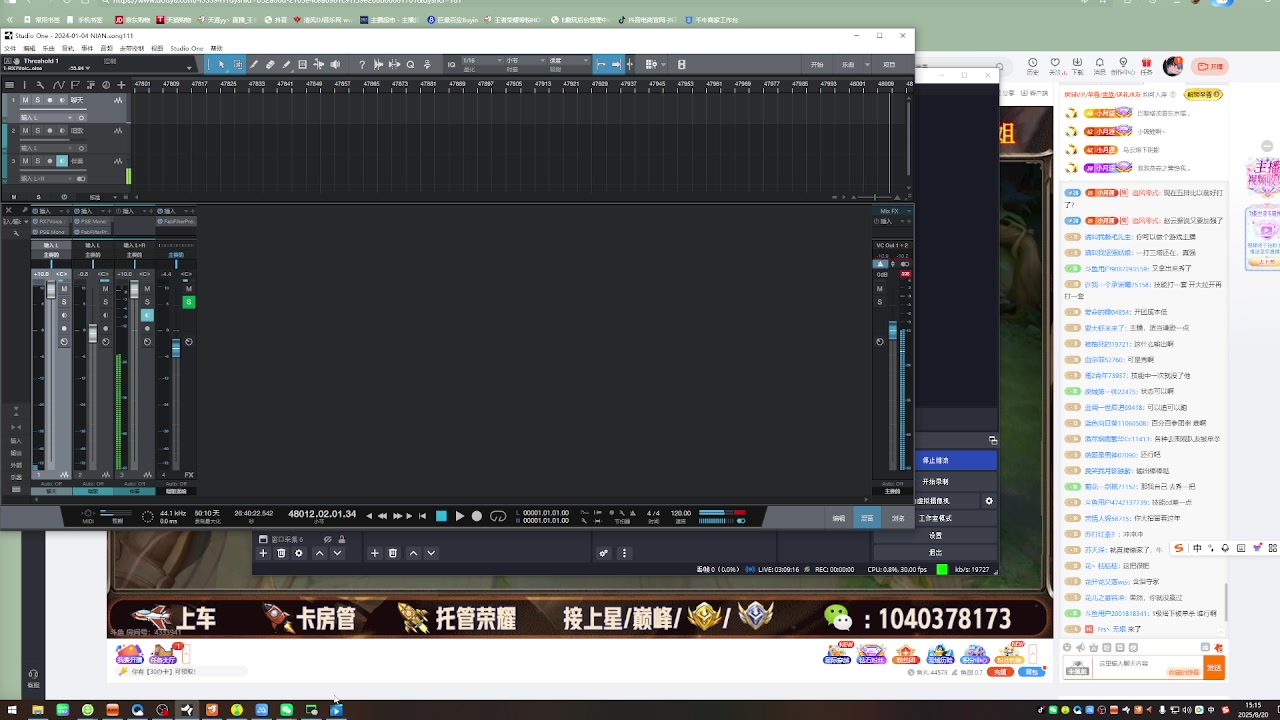The height and width of the screenshot is (720, 1280).
Task: Select the Listen speaker tool
Action: coord(335,64)
